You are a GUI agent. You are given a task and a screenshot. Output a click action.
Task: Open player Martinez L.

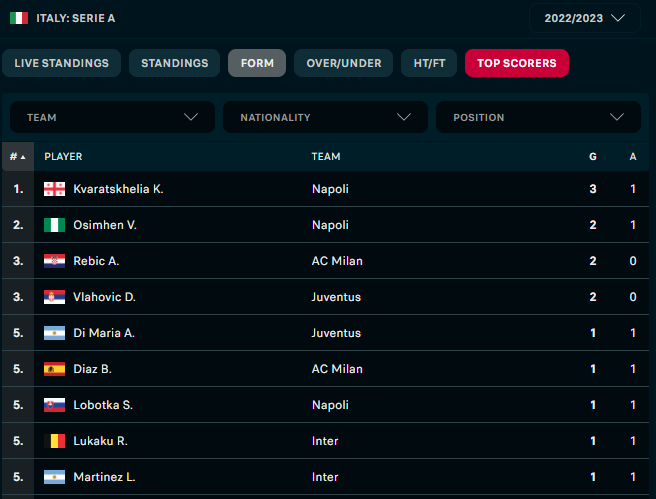click(x=104, y=477)
